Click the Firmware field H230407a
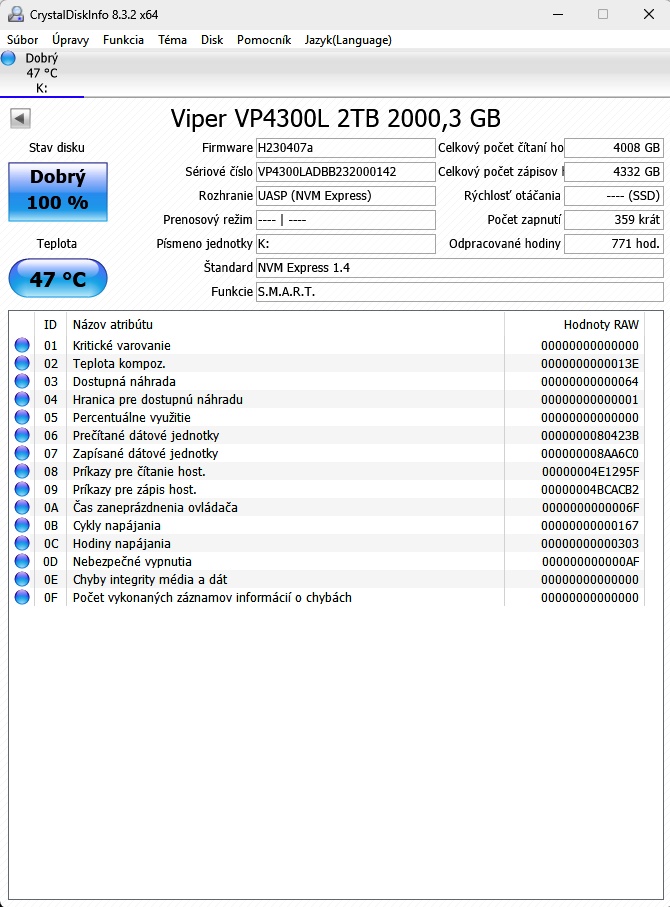Viewport: 670px width, 907px height. (x=345, y=148)
